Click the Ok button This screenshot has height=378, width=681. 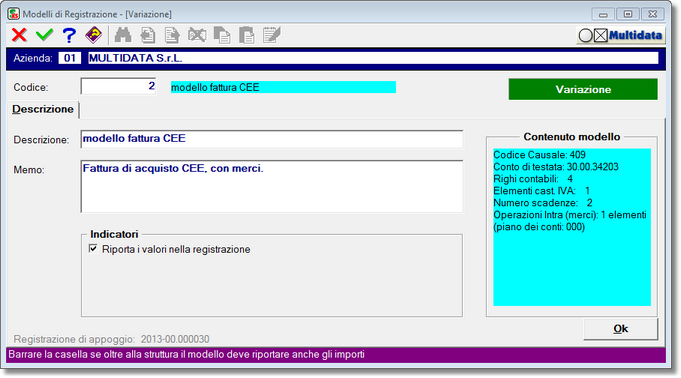[620, 329]
